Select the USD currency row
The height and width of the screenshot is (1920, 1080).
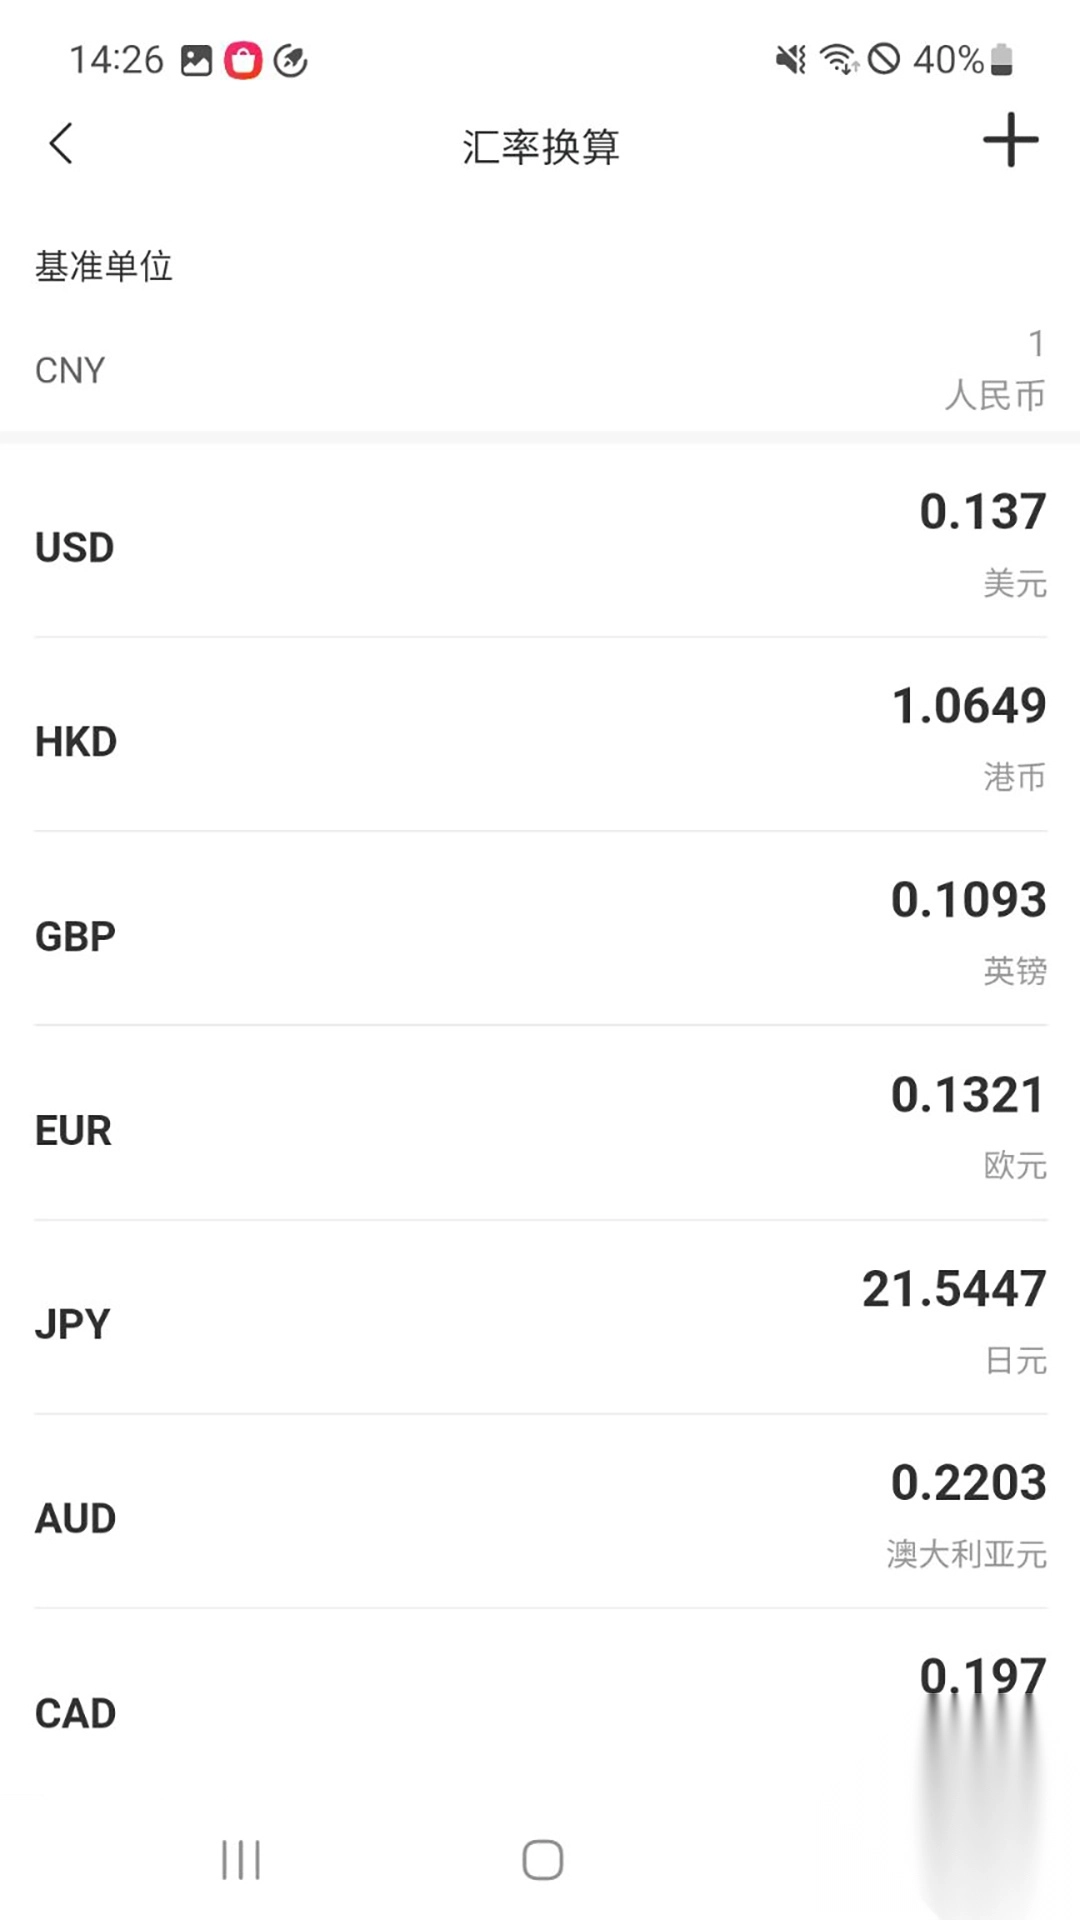point(540,546)
